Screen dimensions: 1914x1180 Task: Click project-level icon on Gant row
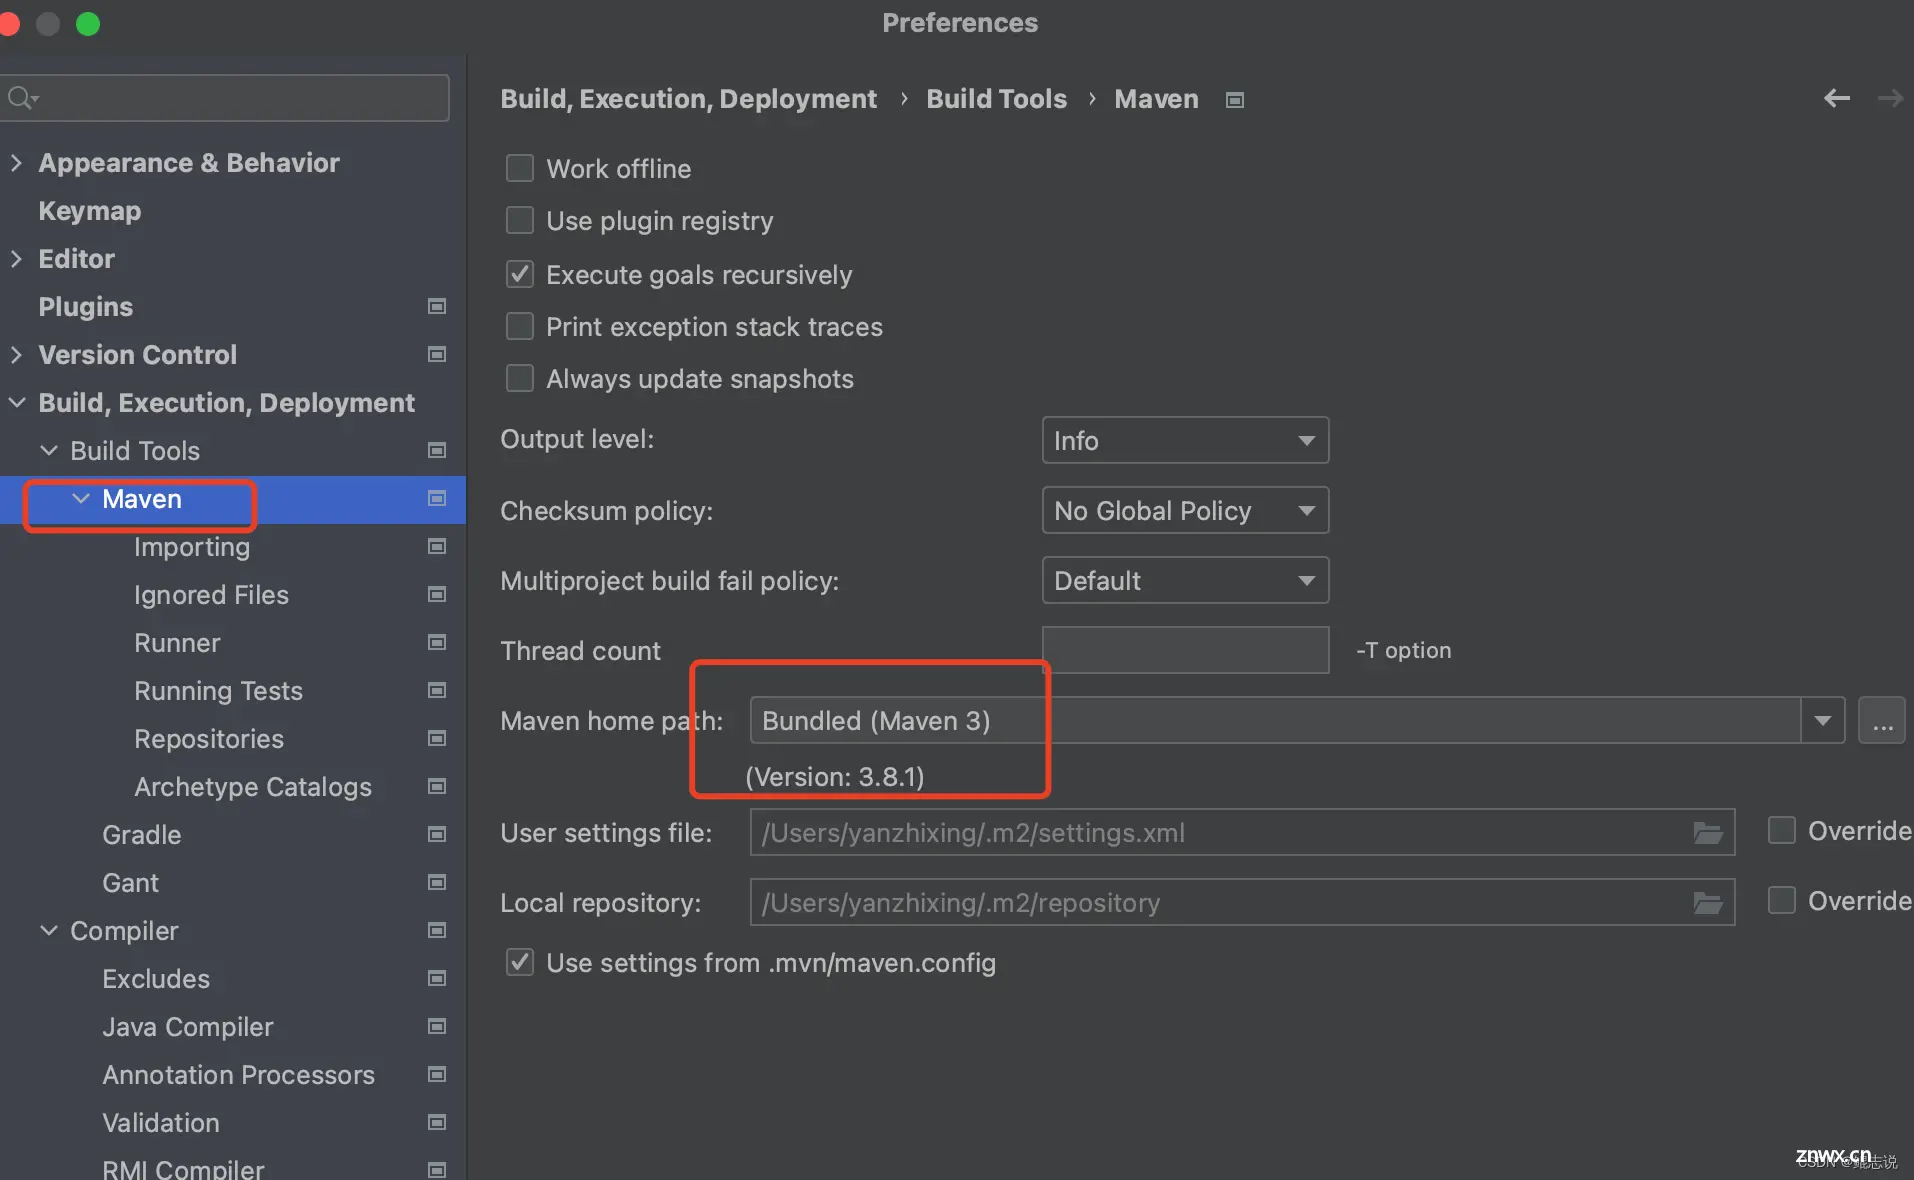coord(437,882)
